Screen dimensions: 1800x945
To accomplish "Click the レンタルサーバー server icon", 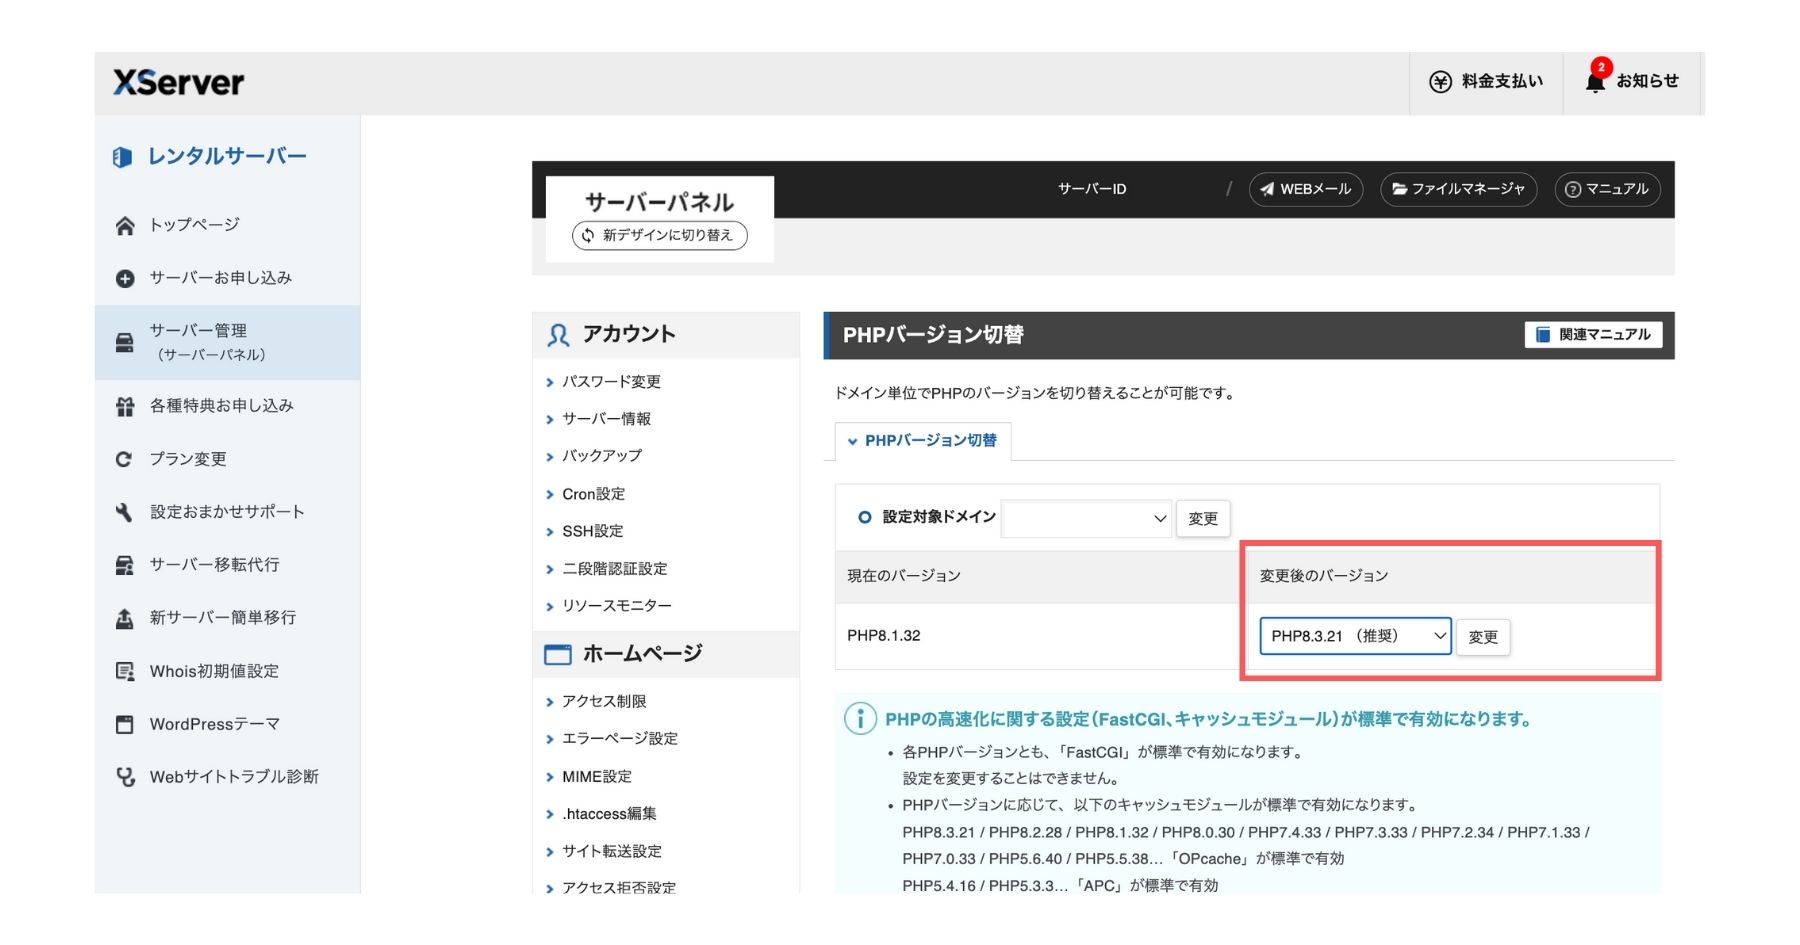I will pos(123,157).
